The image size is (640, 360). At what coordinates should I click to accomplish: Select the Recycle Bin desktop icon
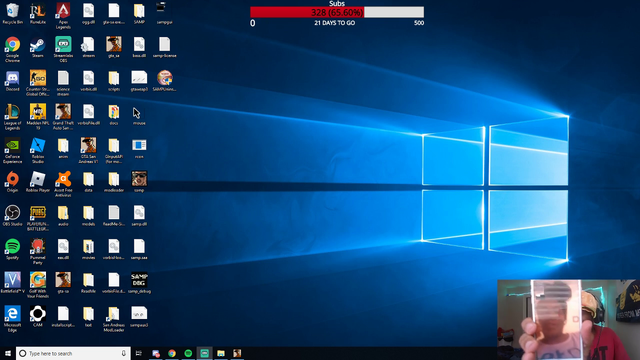(x=13, y=13)
